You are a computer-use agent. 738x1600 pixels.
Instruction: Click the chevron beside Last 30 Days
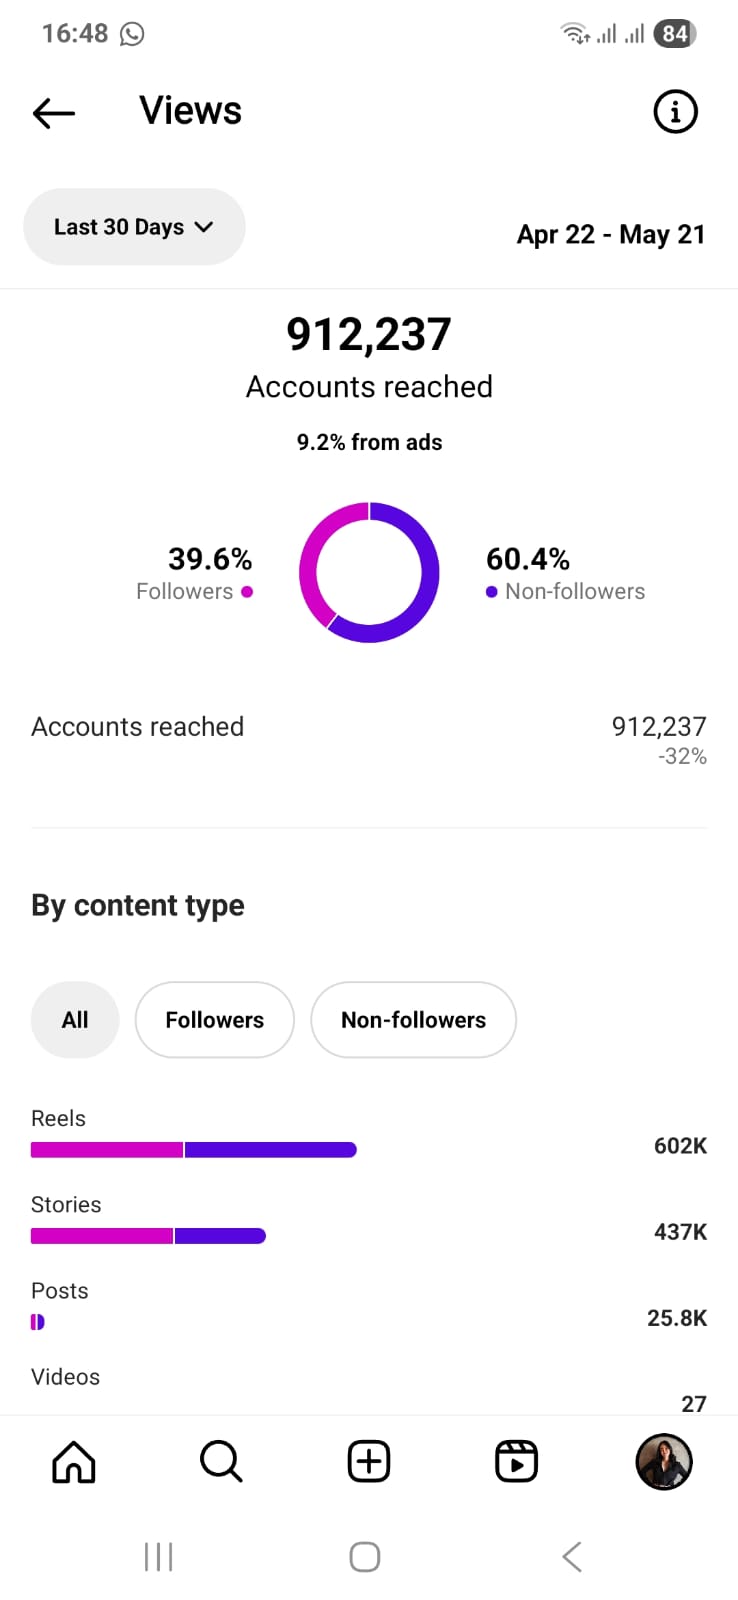204,227
